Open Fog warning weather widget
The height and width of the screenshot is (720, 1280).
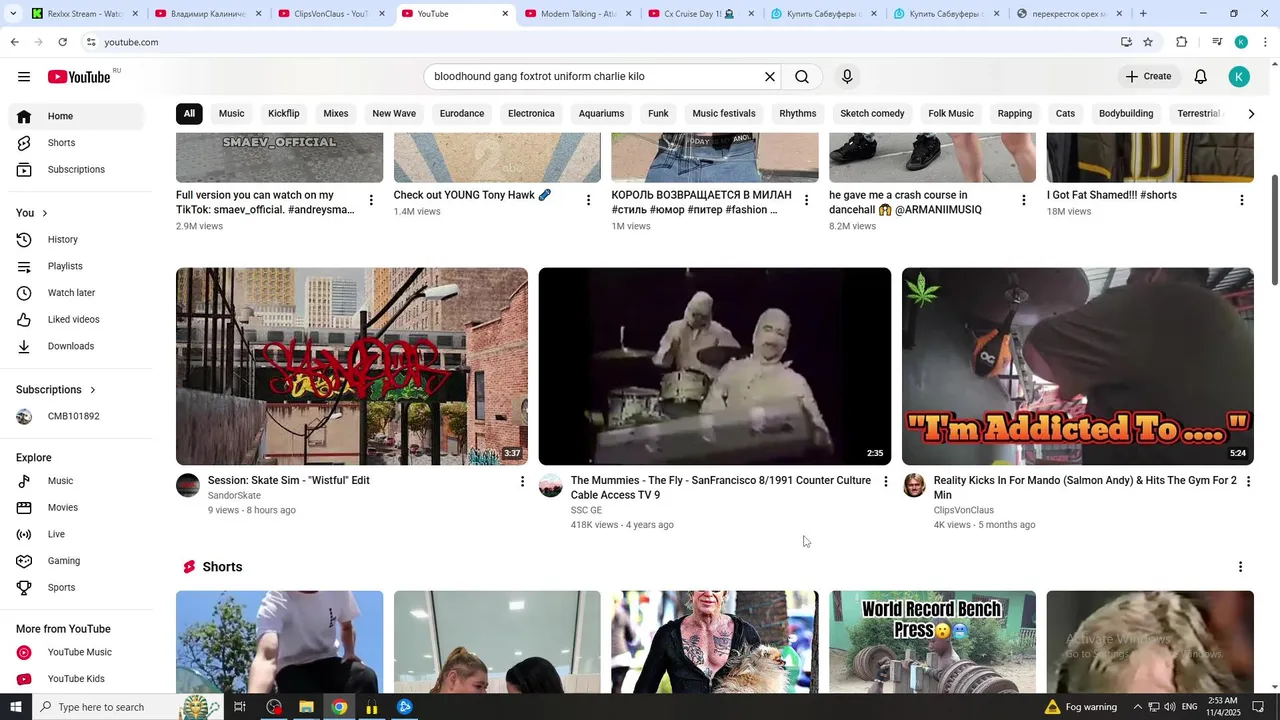(x=1081, y=707)
